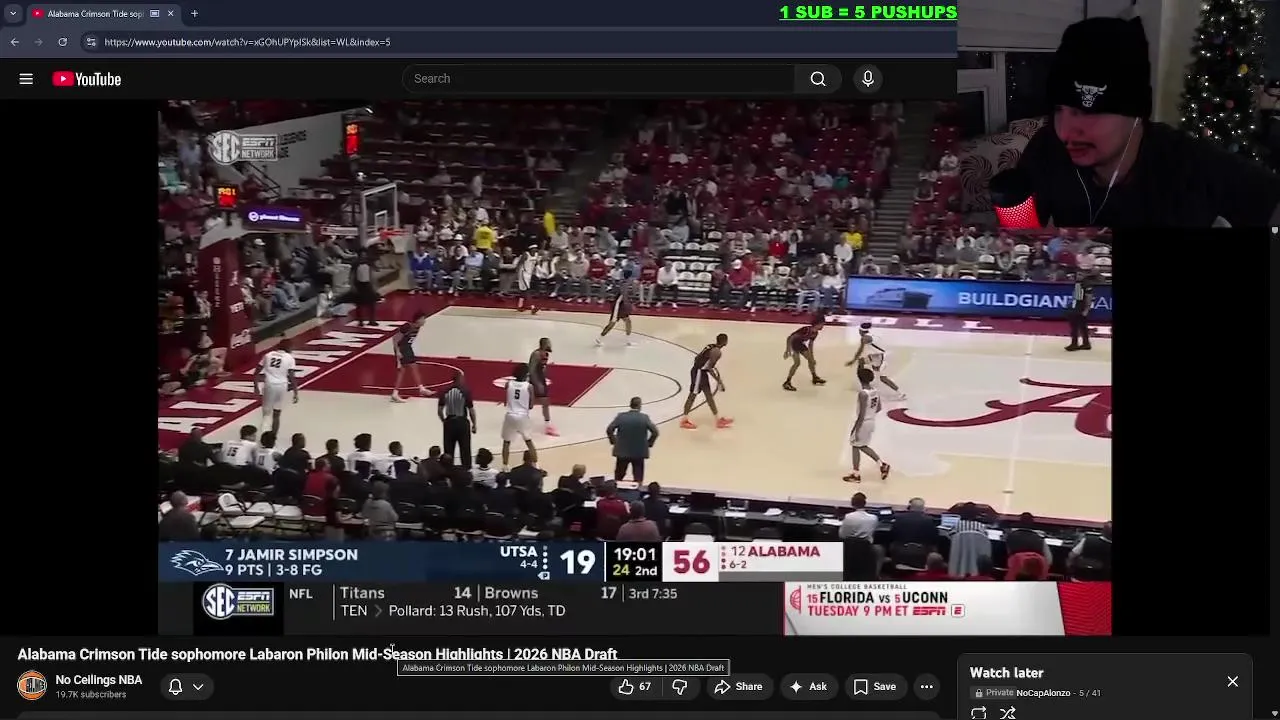The height and width of the screenshot is (720, 1280).
Task: Click the video title text
Action: coord(317,654)
